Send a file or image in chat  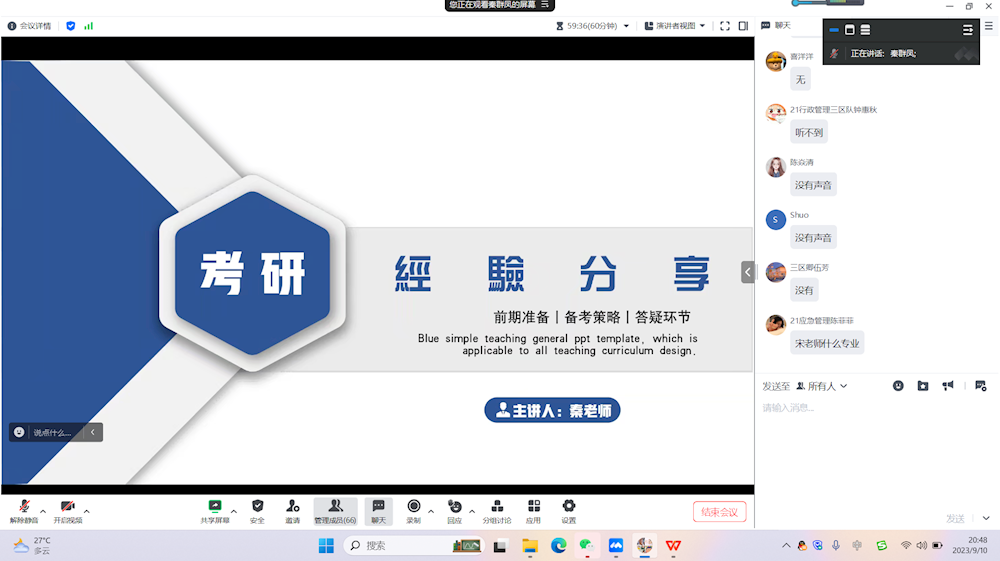click(x=923, y=386)
